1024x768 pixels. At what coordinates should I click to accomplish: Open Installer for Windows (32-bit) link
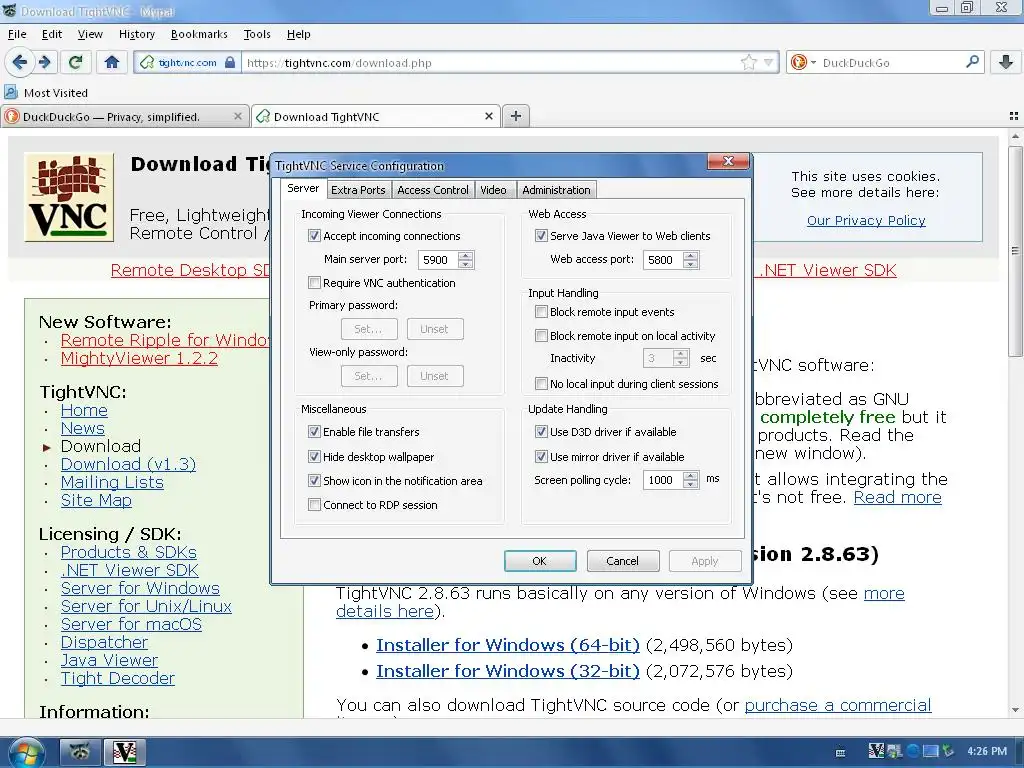pos(507,671)
